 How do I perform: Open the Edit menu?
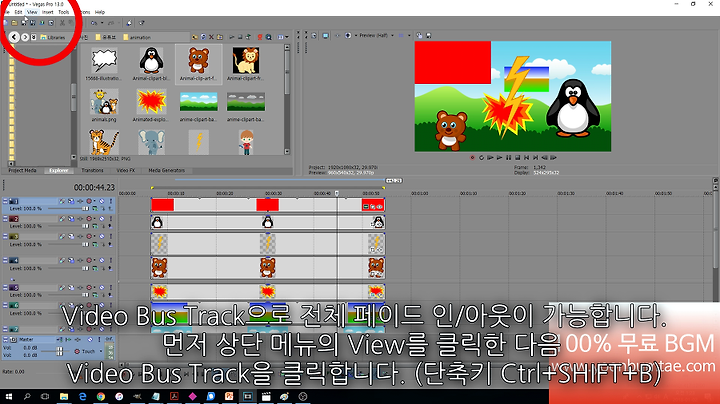18,12
